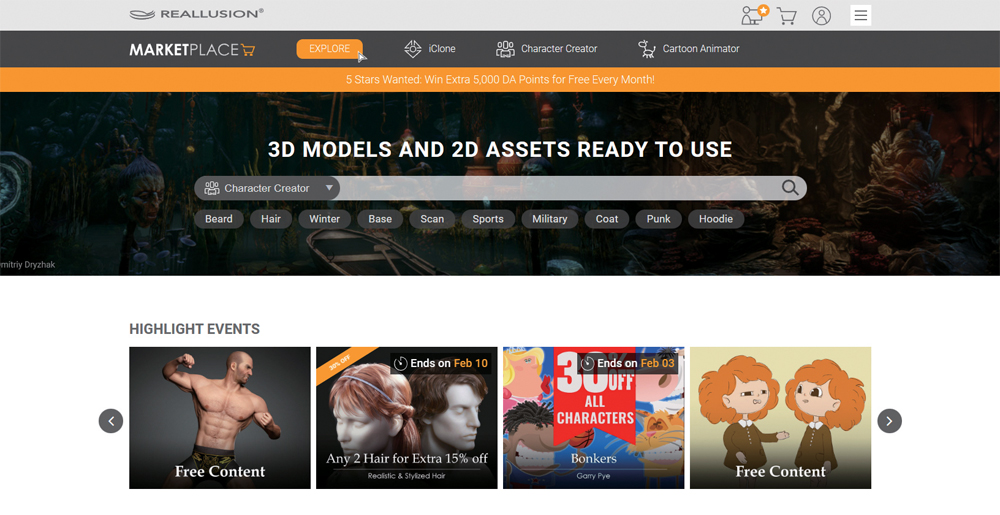
Task: Select the Hoodie tag
Action: point(716,219)
